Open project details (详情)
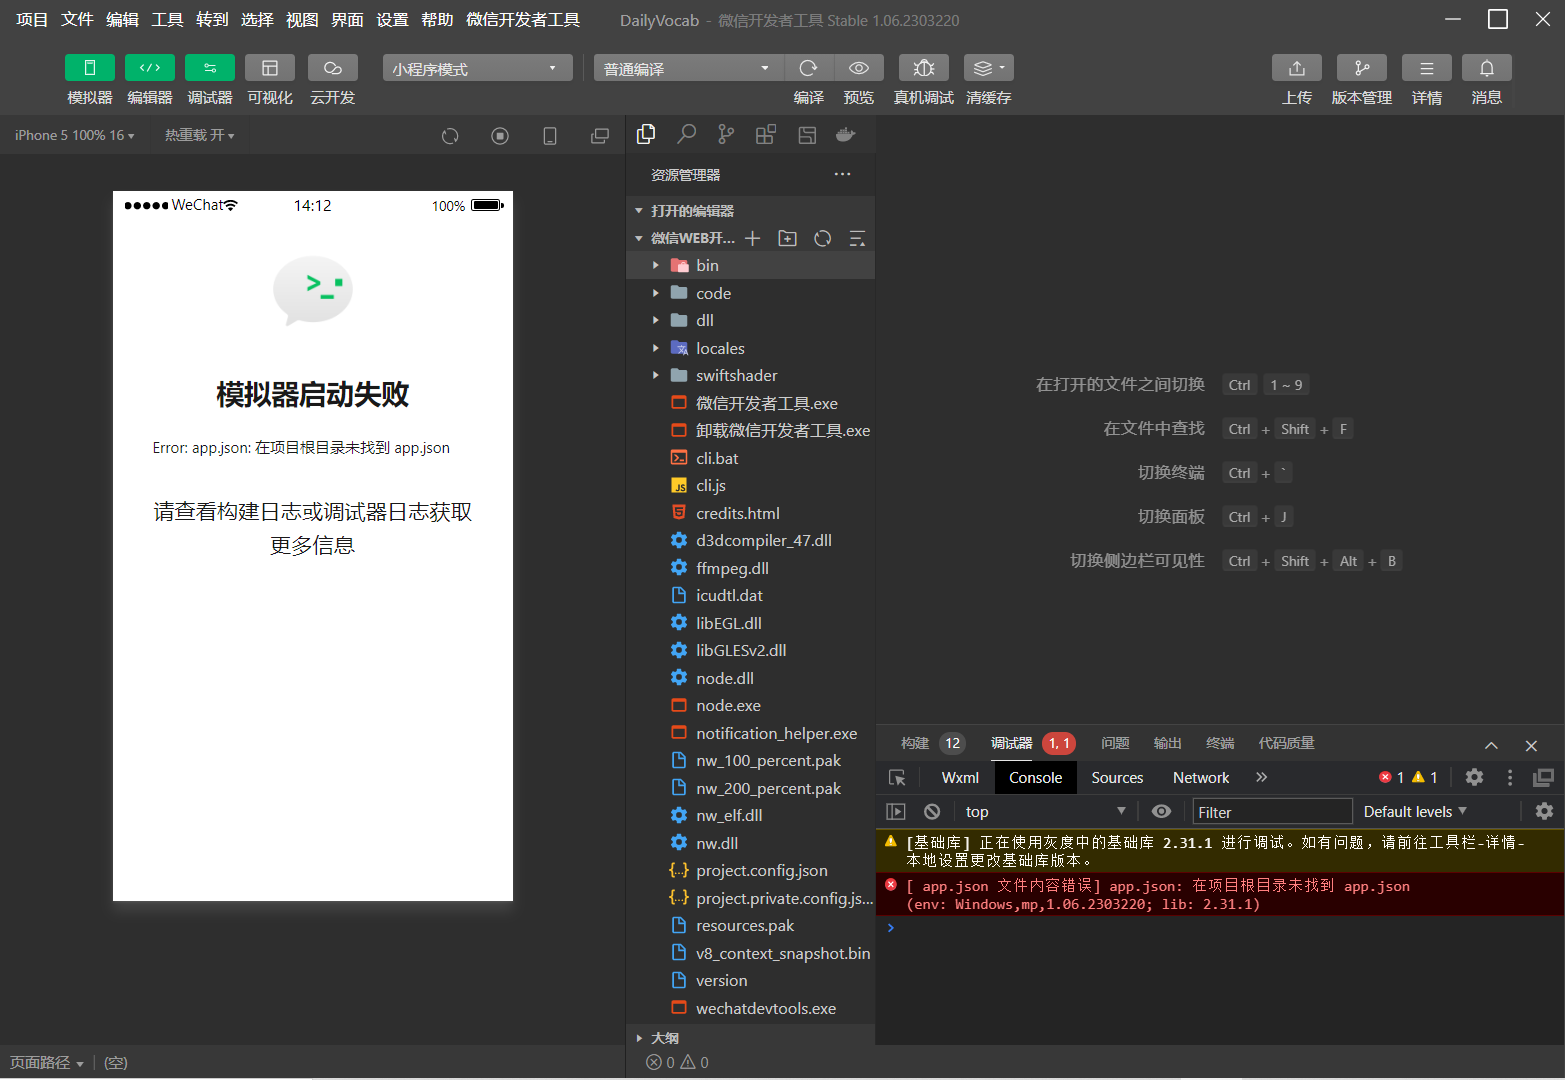This screenshot has height=1080, width=1565. tap(1427, 68)
